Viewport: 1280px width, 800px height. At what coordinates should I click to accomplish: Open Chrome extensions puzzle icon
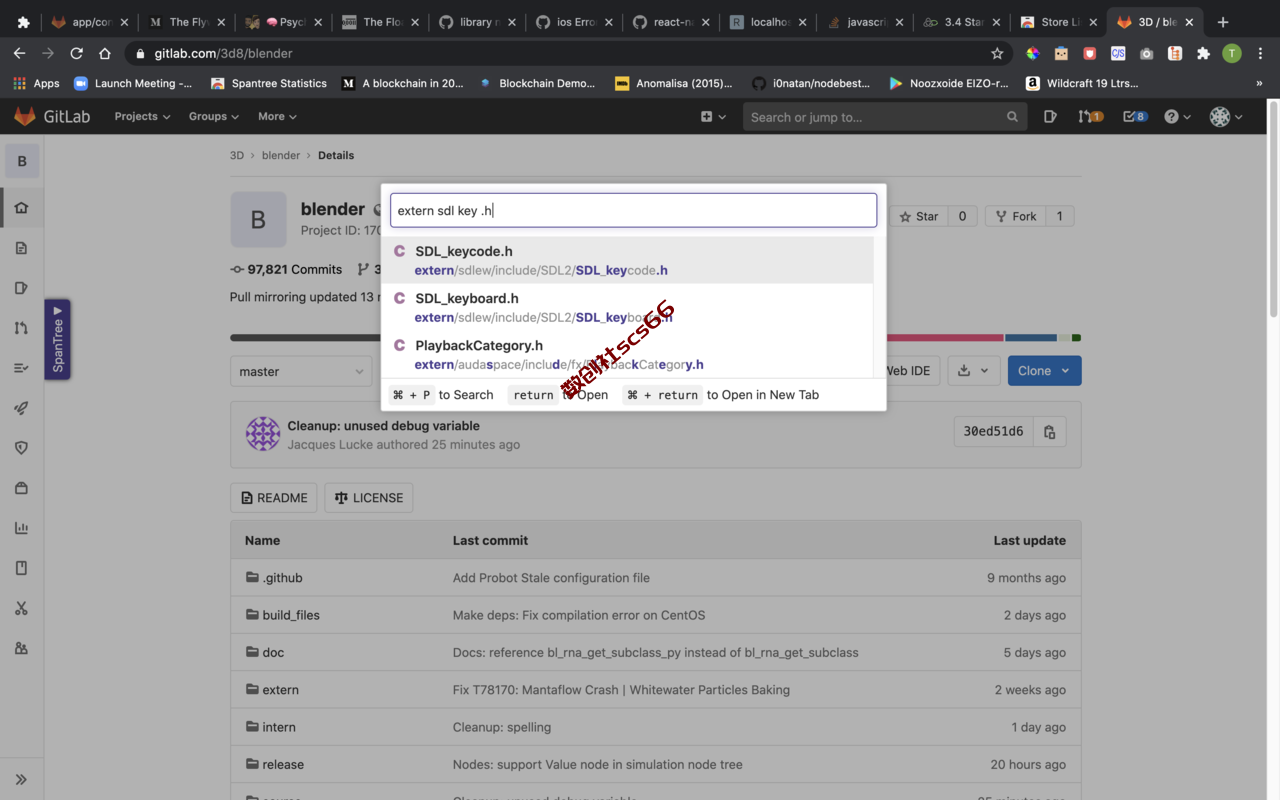[1203, 53]
